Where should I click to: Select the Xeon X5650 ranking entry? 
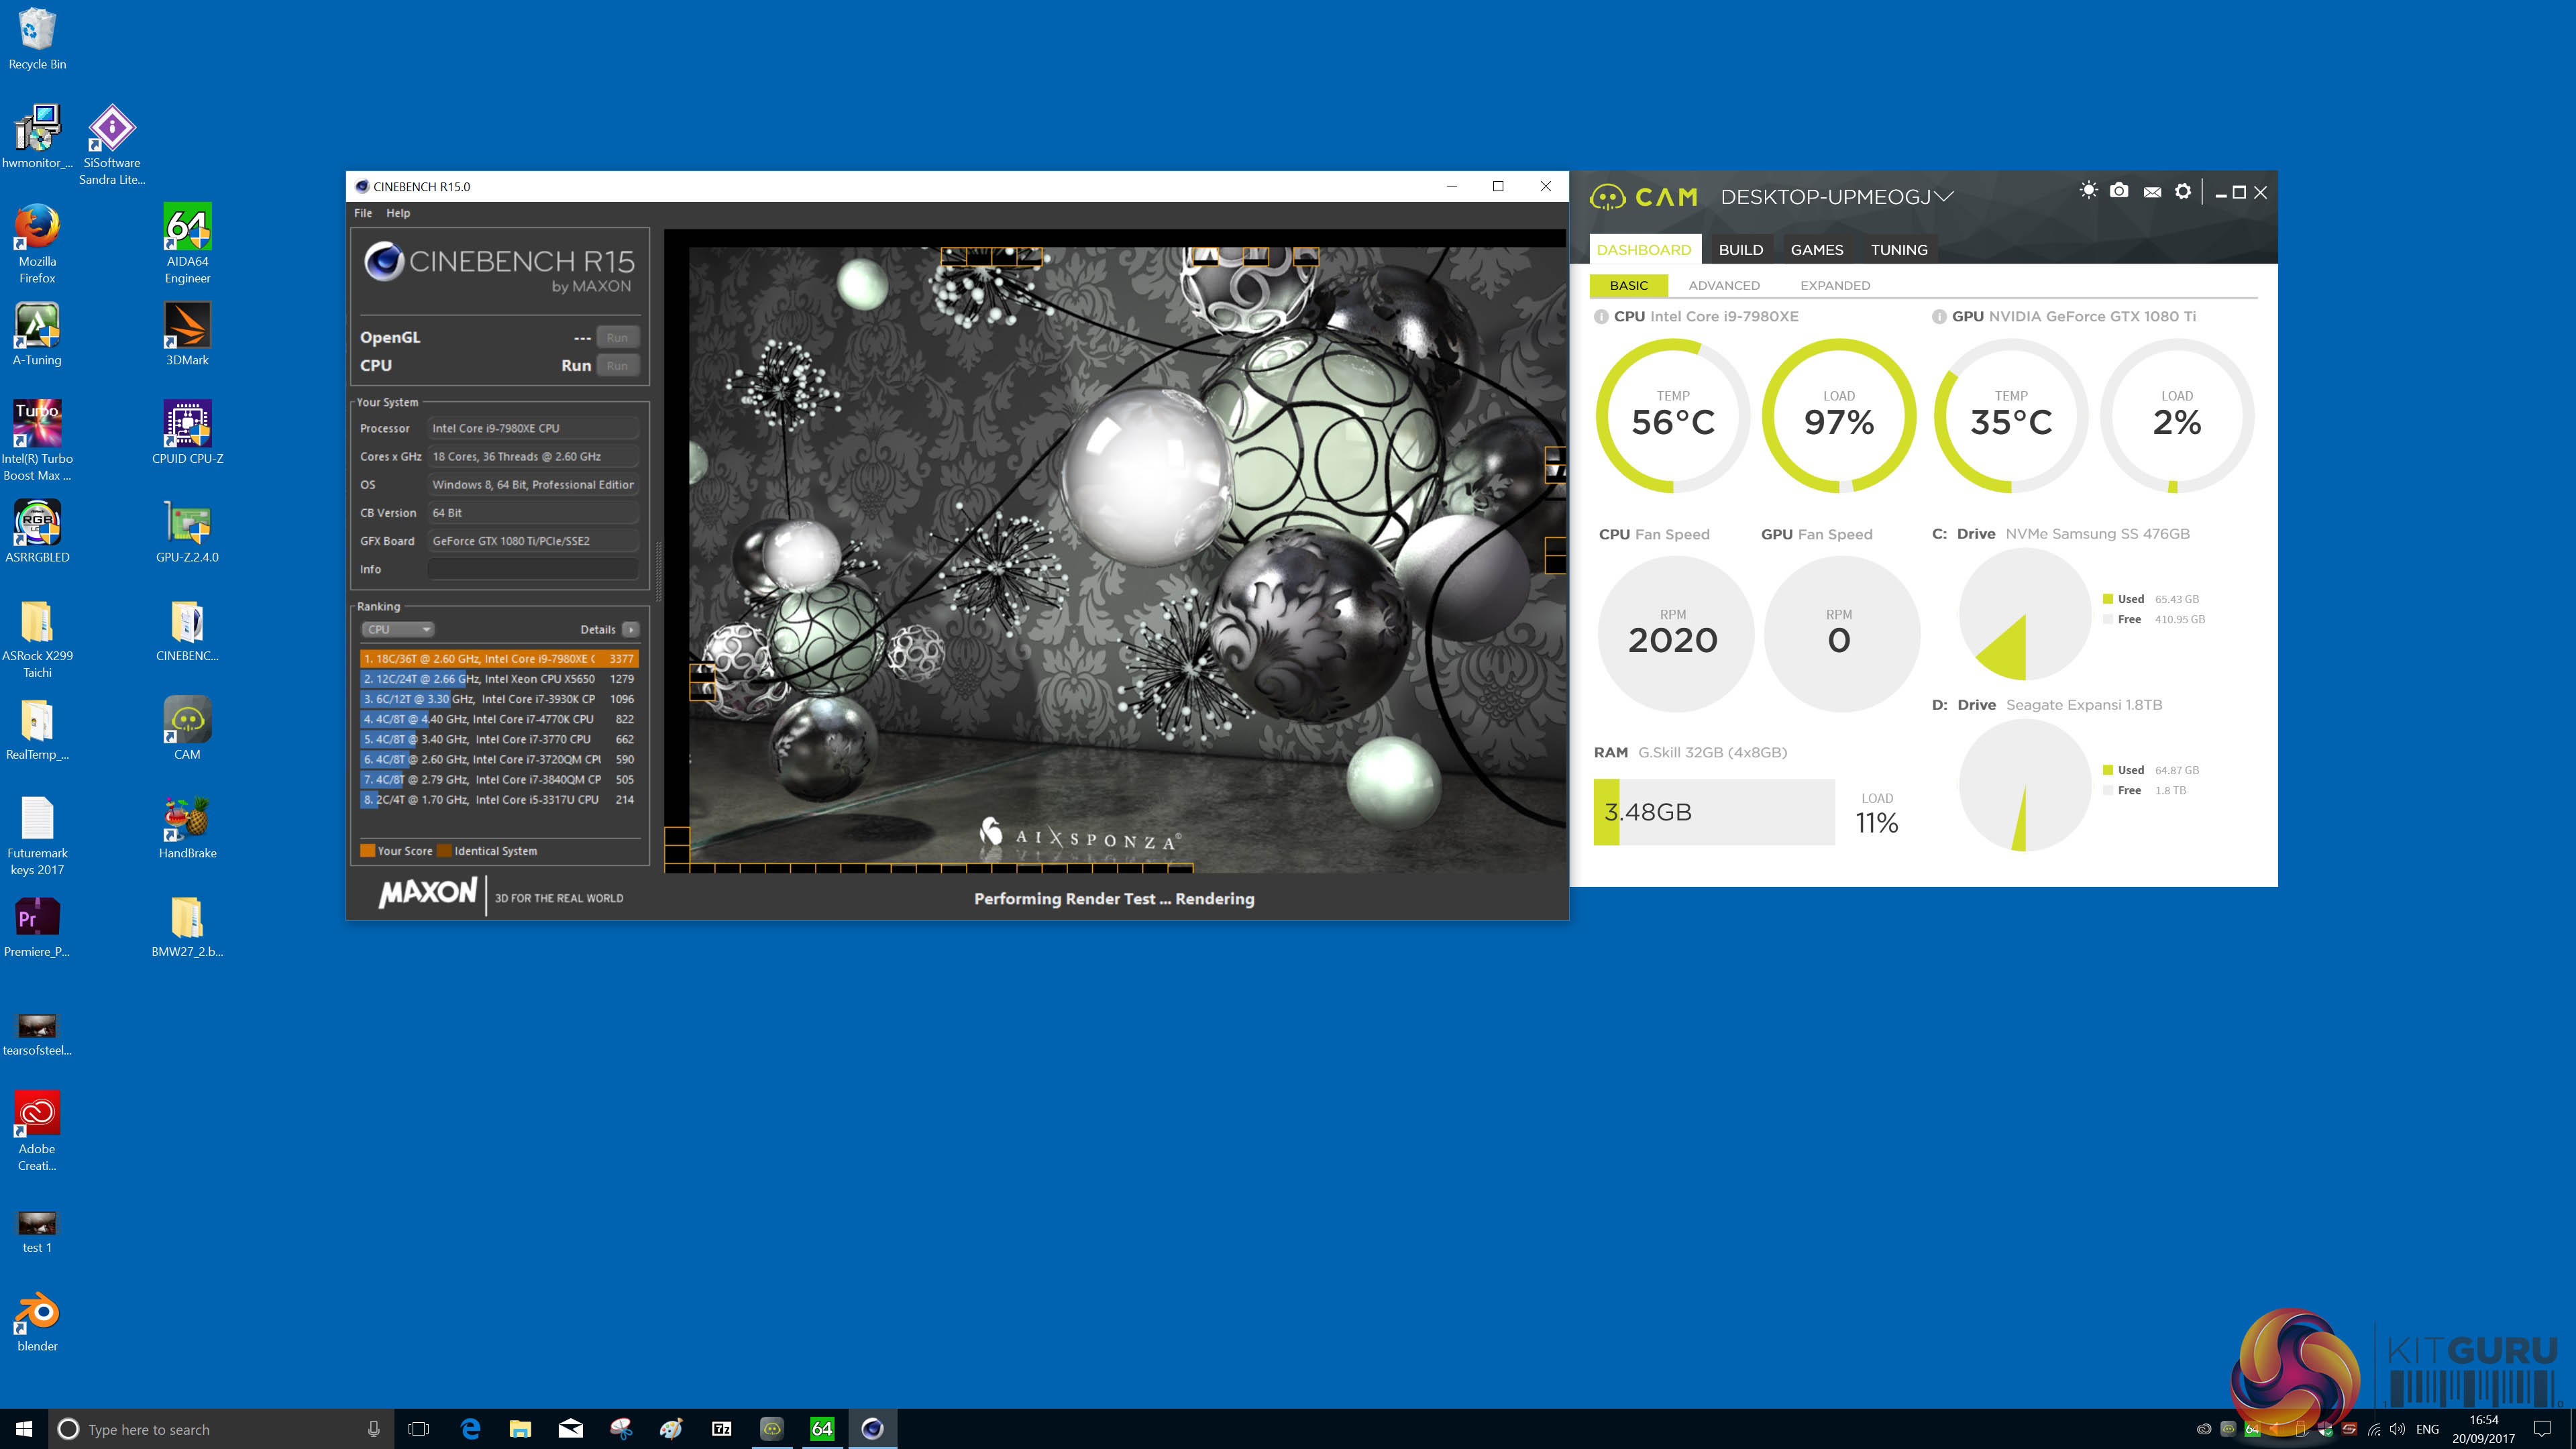(x=498, y=679)
